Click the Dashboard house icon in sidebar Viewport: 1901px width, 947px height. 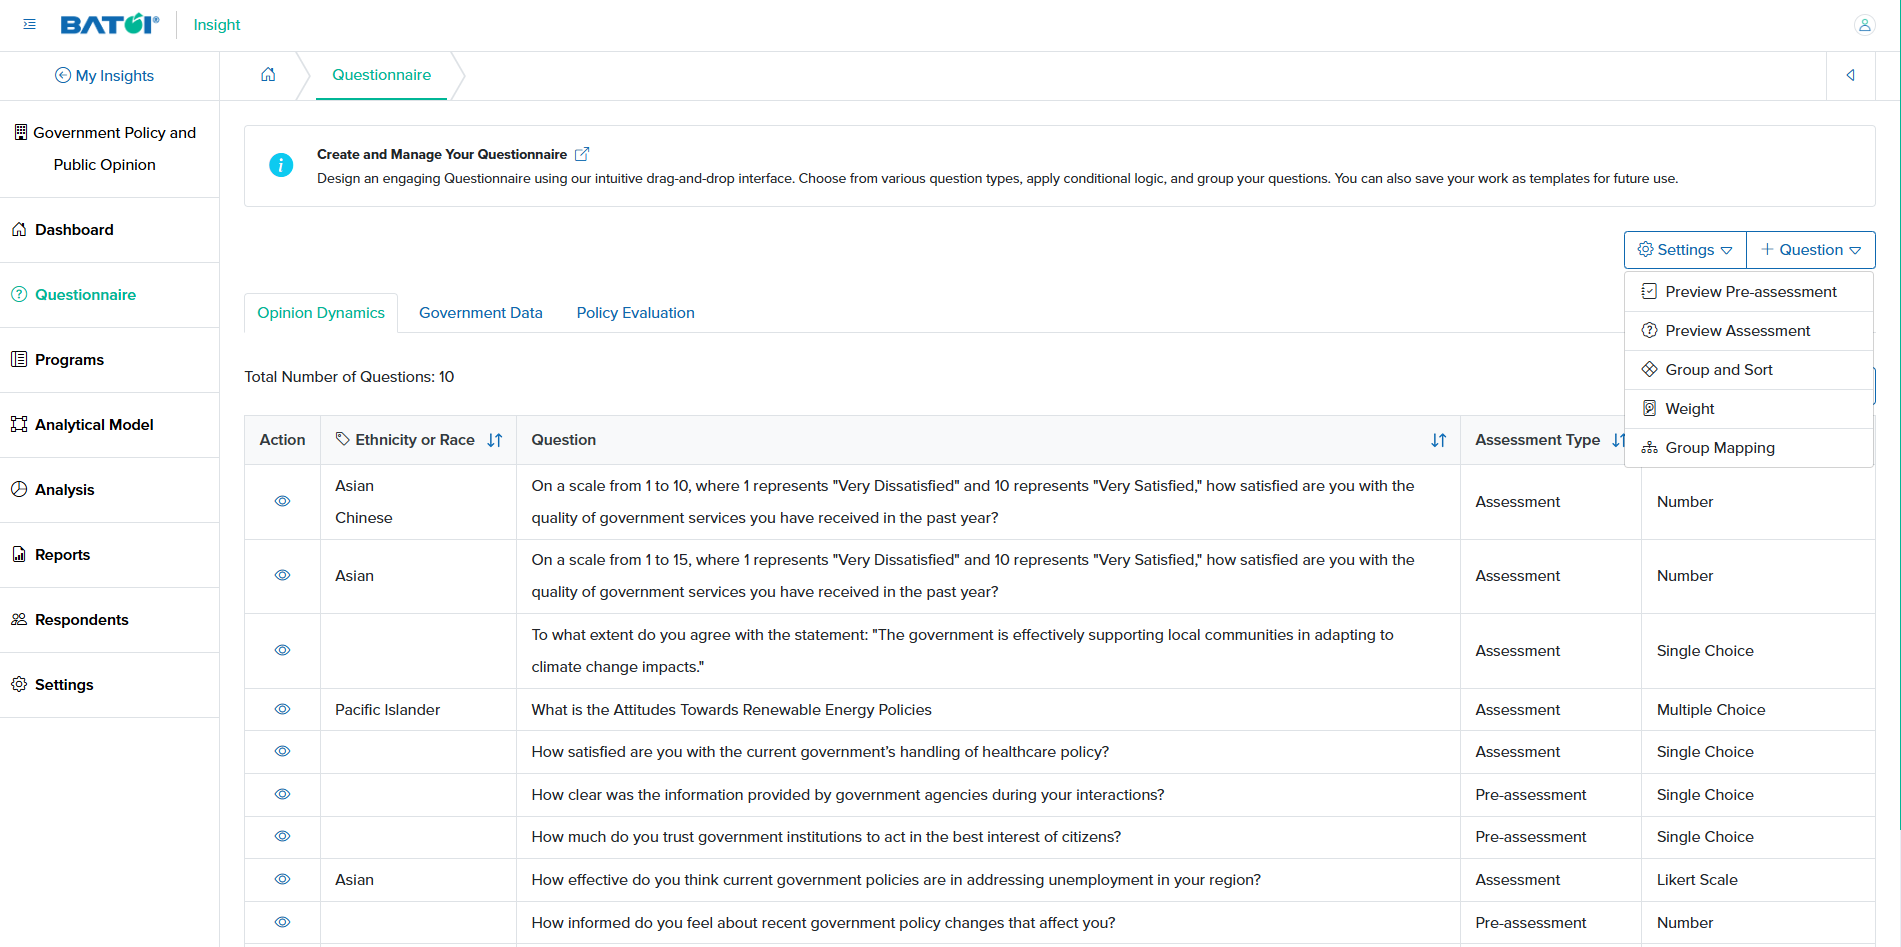click(19, 229)
